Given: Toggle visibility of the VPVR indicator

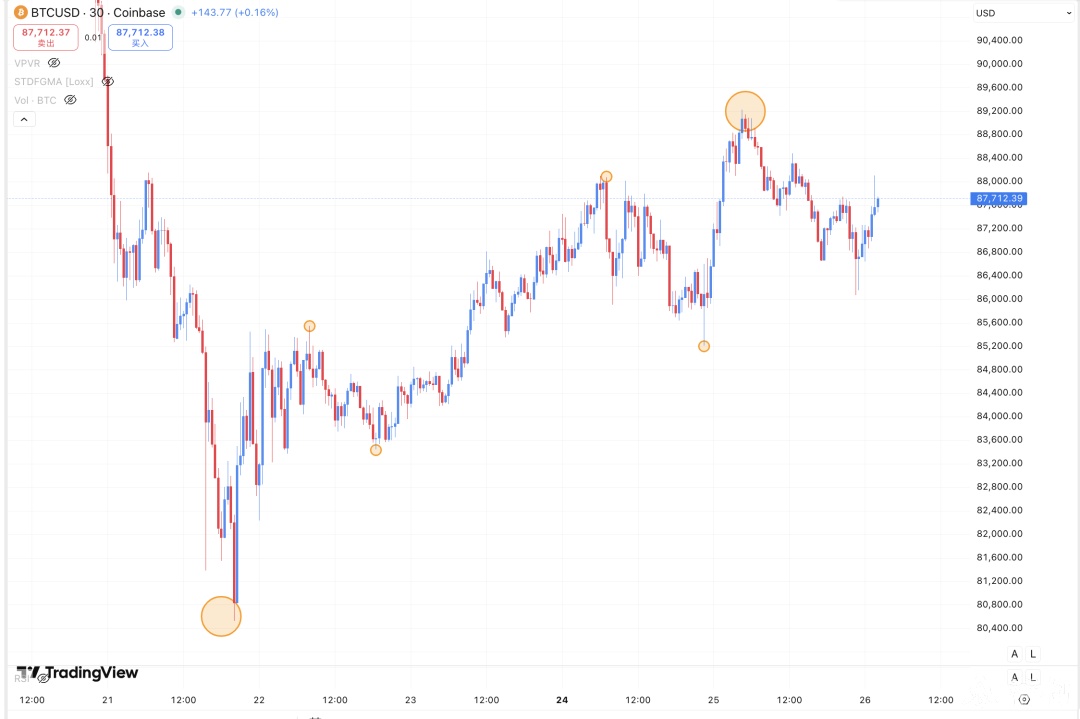Looking at the screenshot, I should coord(54,62).
